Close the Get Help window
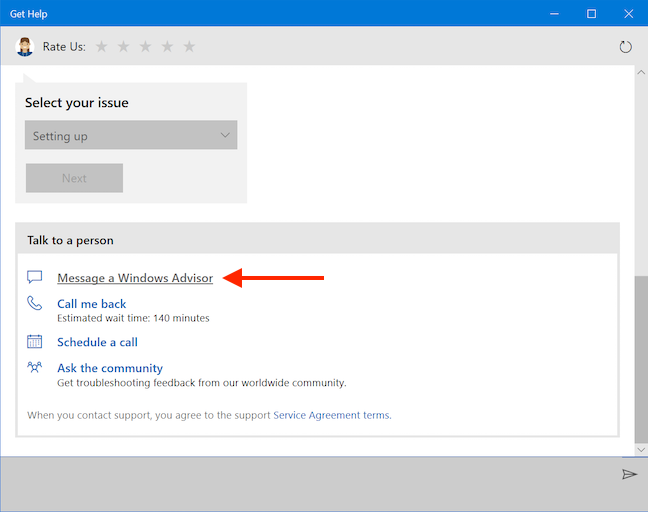 629,14
